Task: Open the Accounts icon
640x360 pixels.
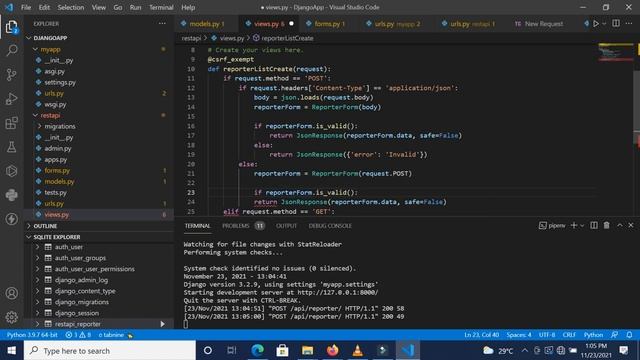Action: 11,293
